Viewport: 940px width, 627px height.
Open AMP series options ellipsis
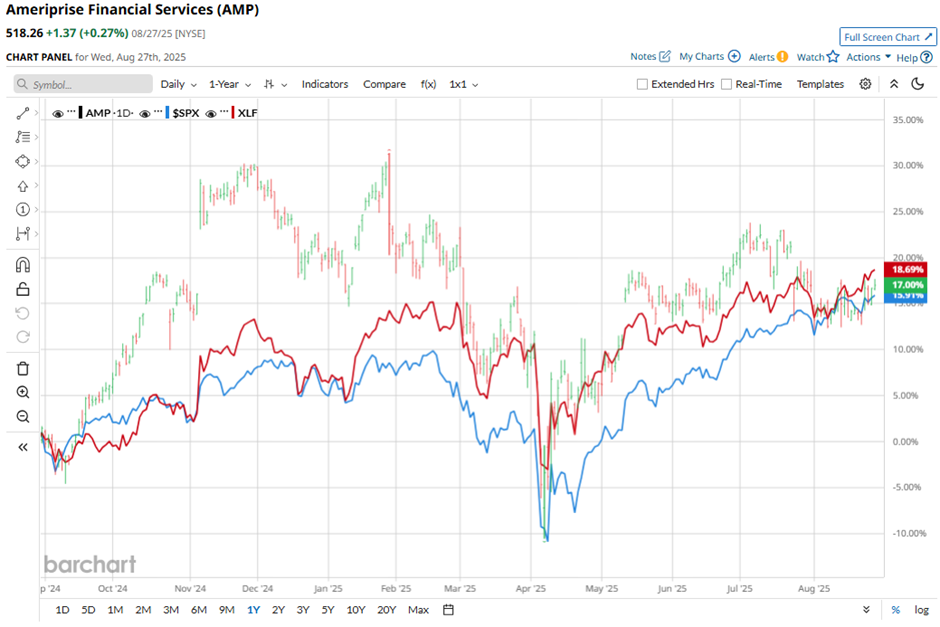71,112
